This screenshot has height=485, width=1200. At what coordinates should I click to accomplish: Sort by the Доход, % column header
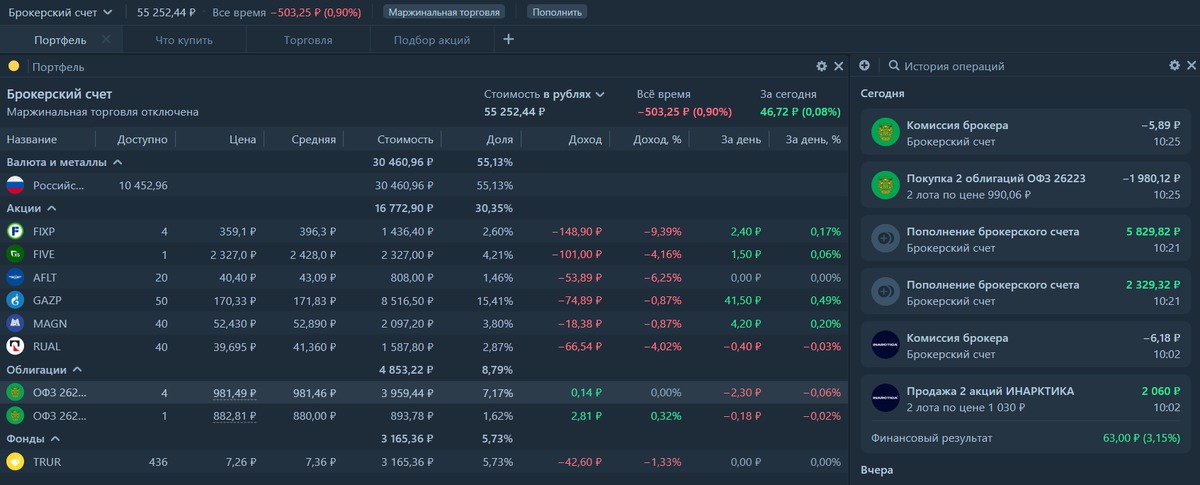657,140
